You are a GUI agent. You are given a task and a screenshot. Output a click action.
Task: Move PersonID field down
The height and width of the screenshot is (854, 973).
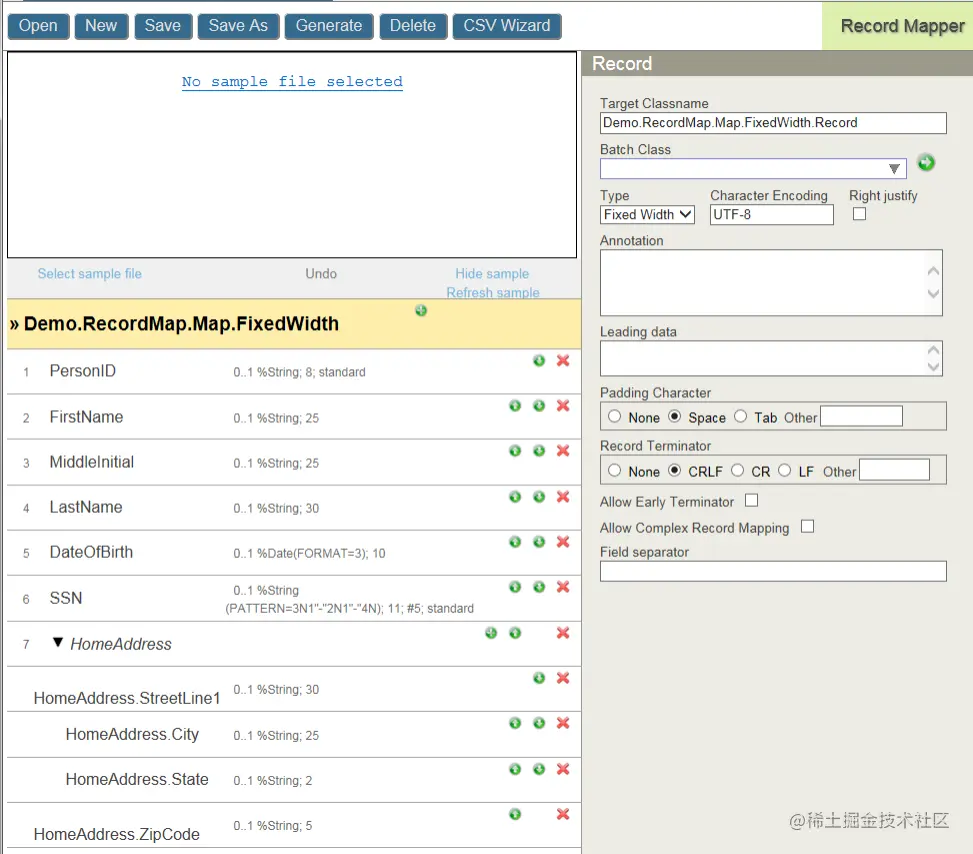[539, 361]
